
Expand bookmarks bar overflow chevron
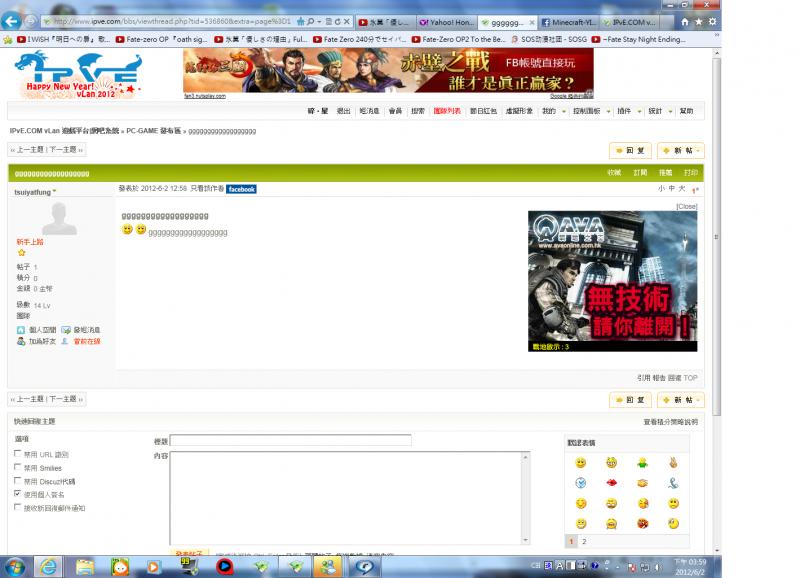click(x=716, y=35)
